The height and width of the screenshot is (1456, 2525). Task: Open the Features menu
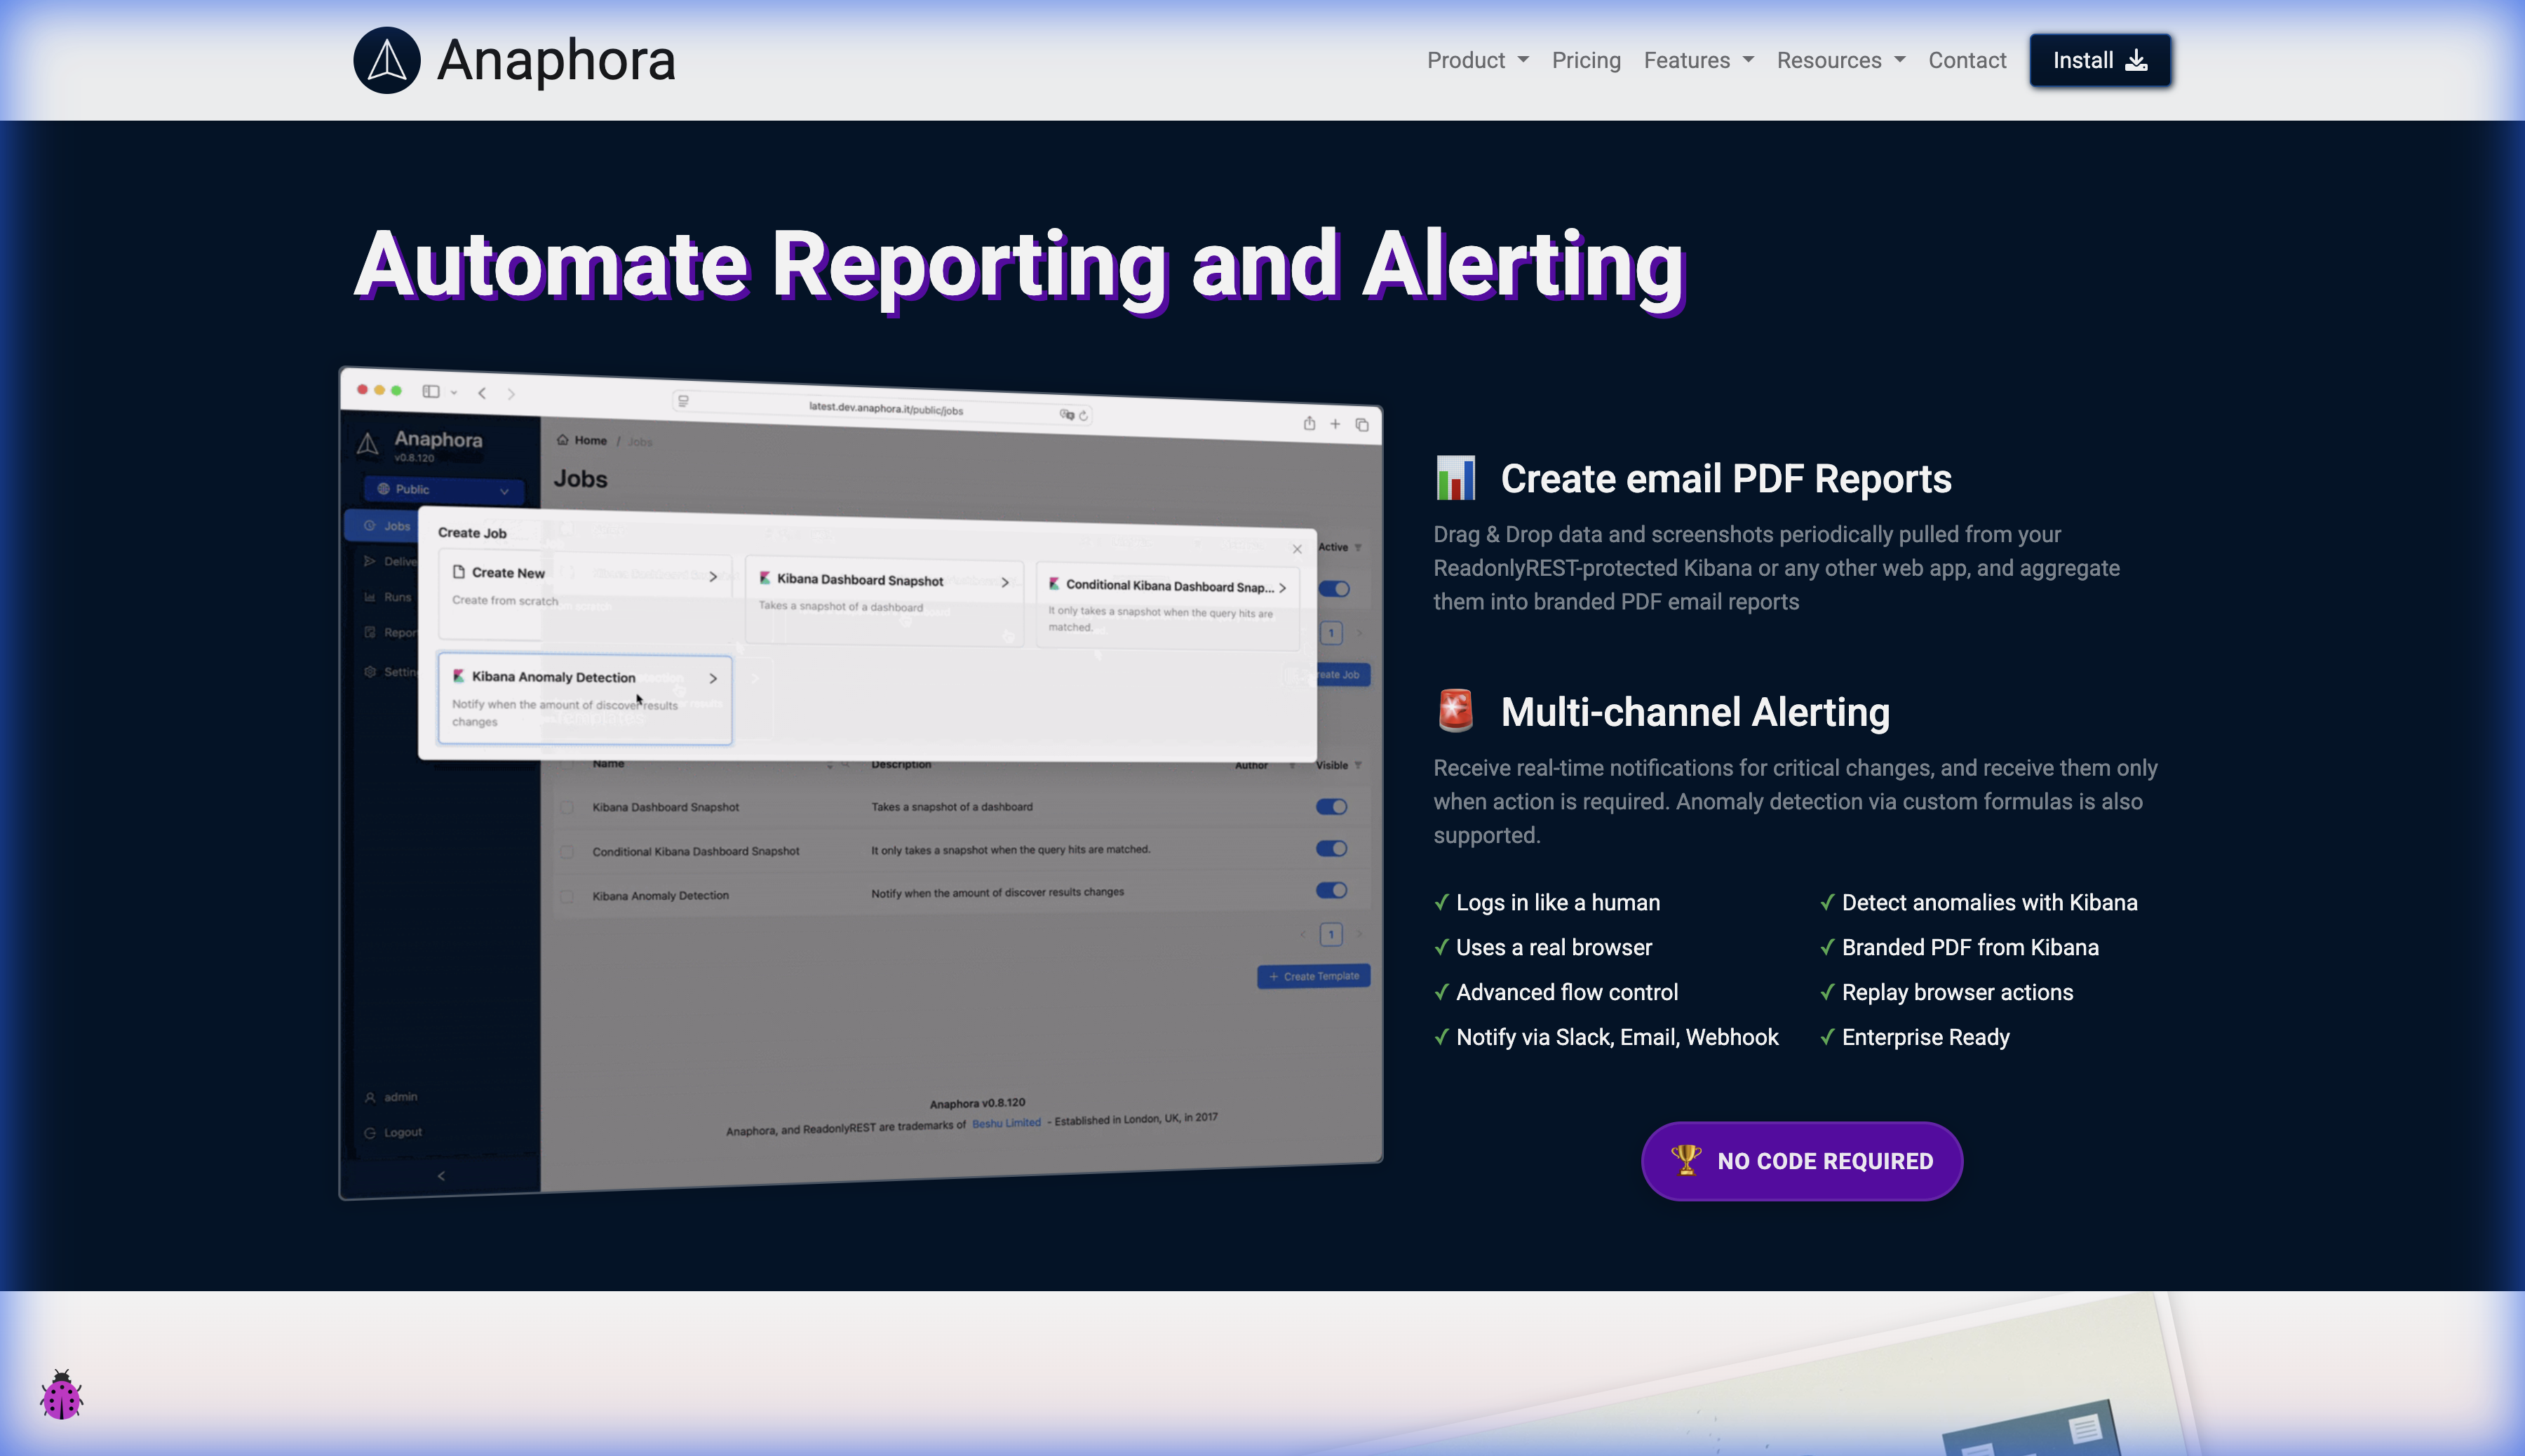coord(1697,60)
